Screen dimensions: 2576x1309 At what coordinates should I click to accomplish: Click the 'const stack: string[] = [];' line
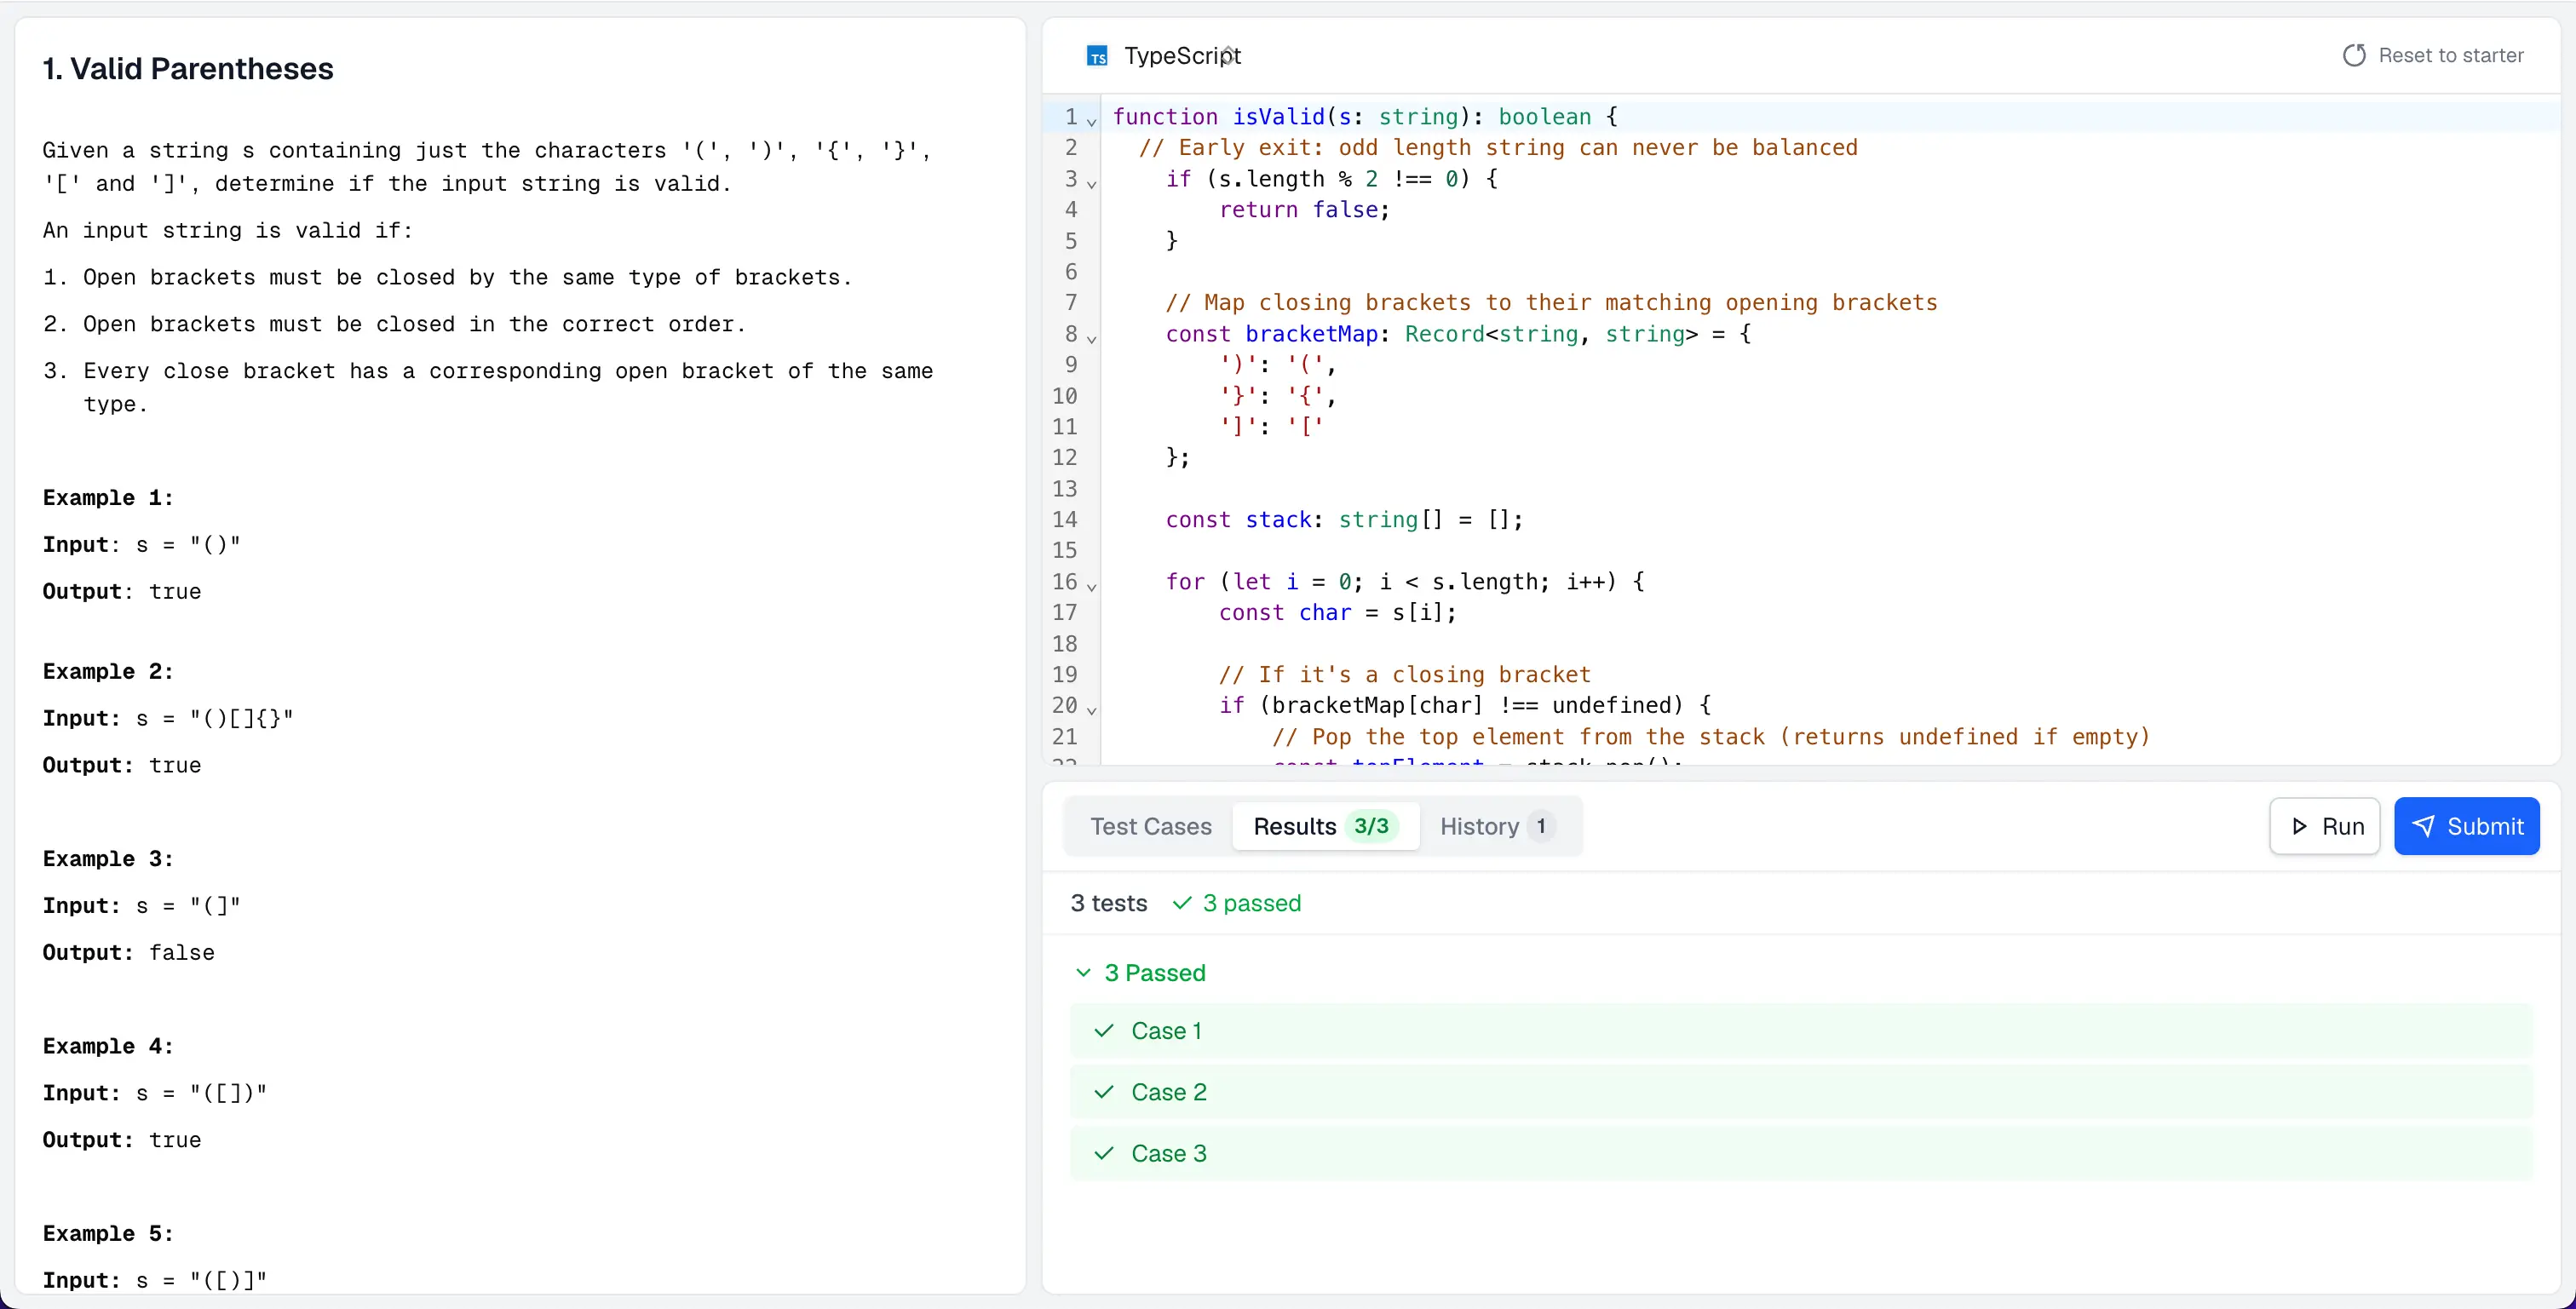(x=1344, y=520)
